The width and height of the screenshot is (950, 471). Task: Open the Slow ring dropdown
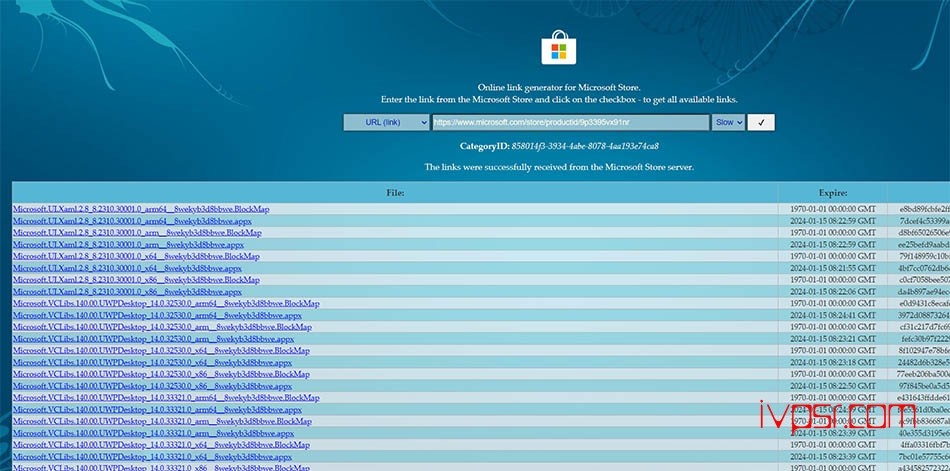click(728, 122)
